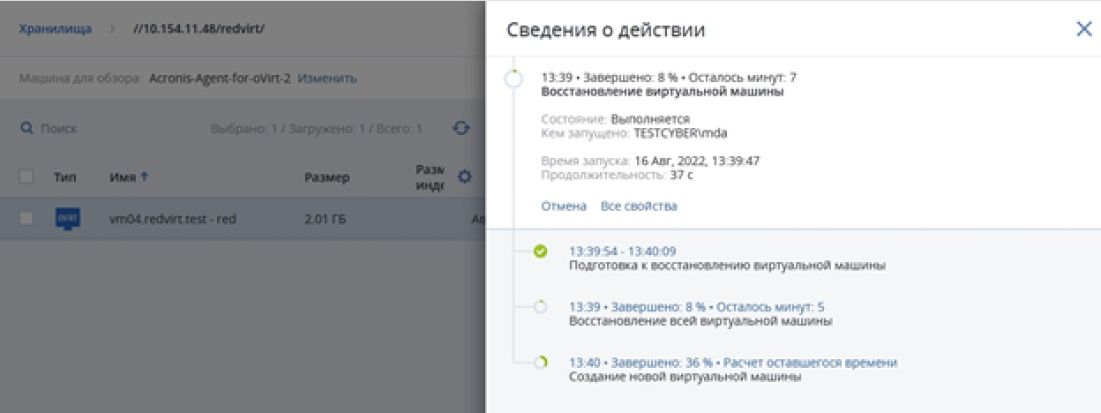The image size is (1101, 413).
Task: Click progress spinner for main recovery activity
Action: pos(513,80)
